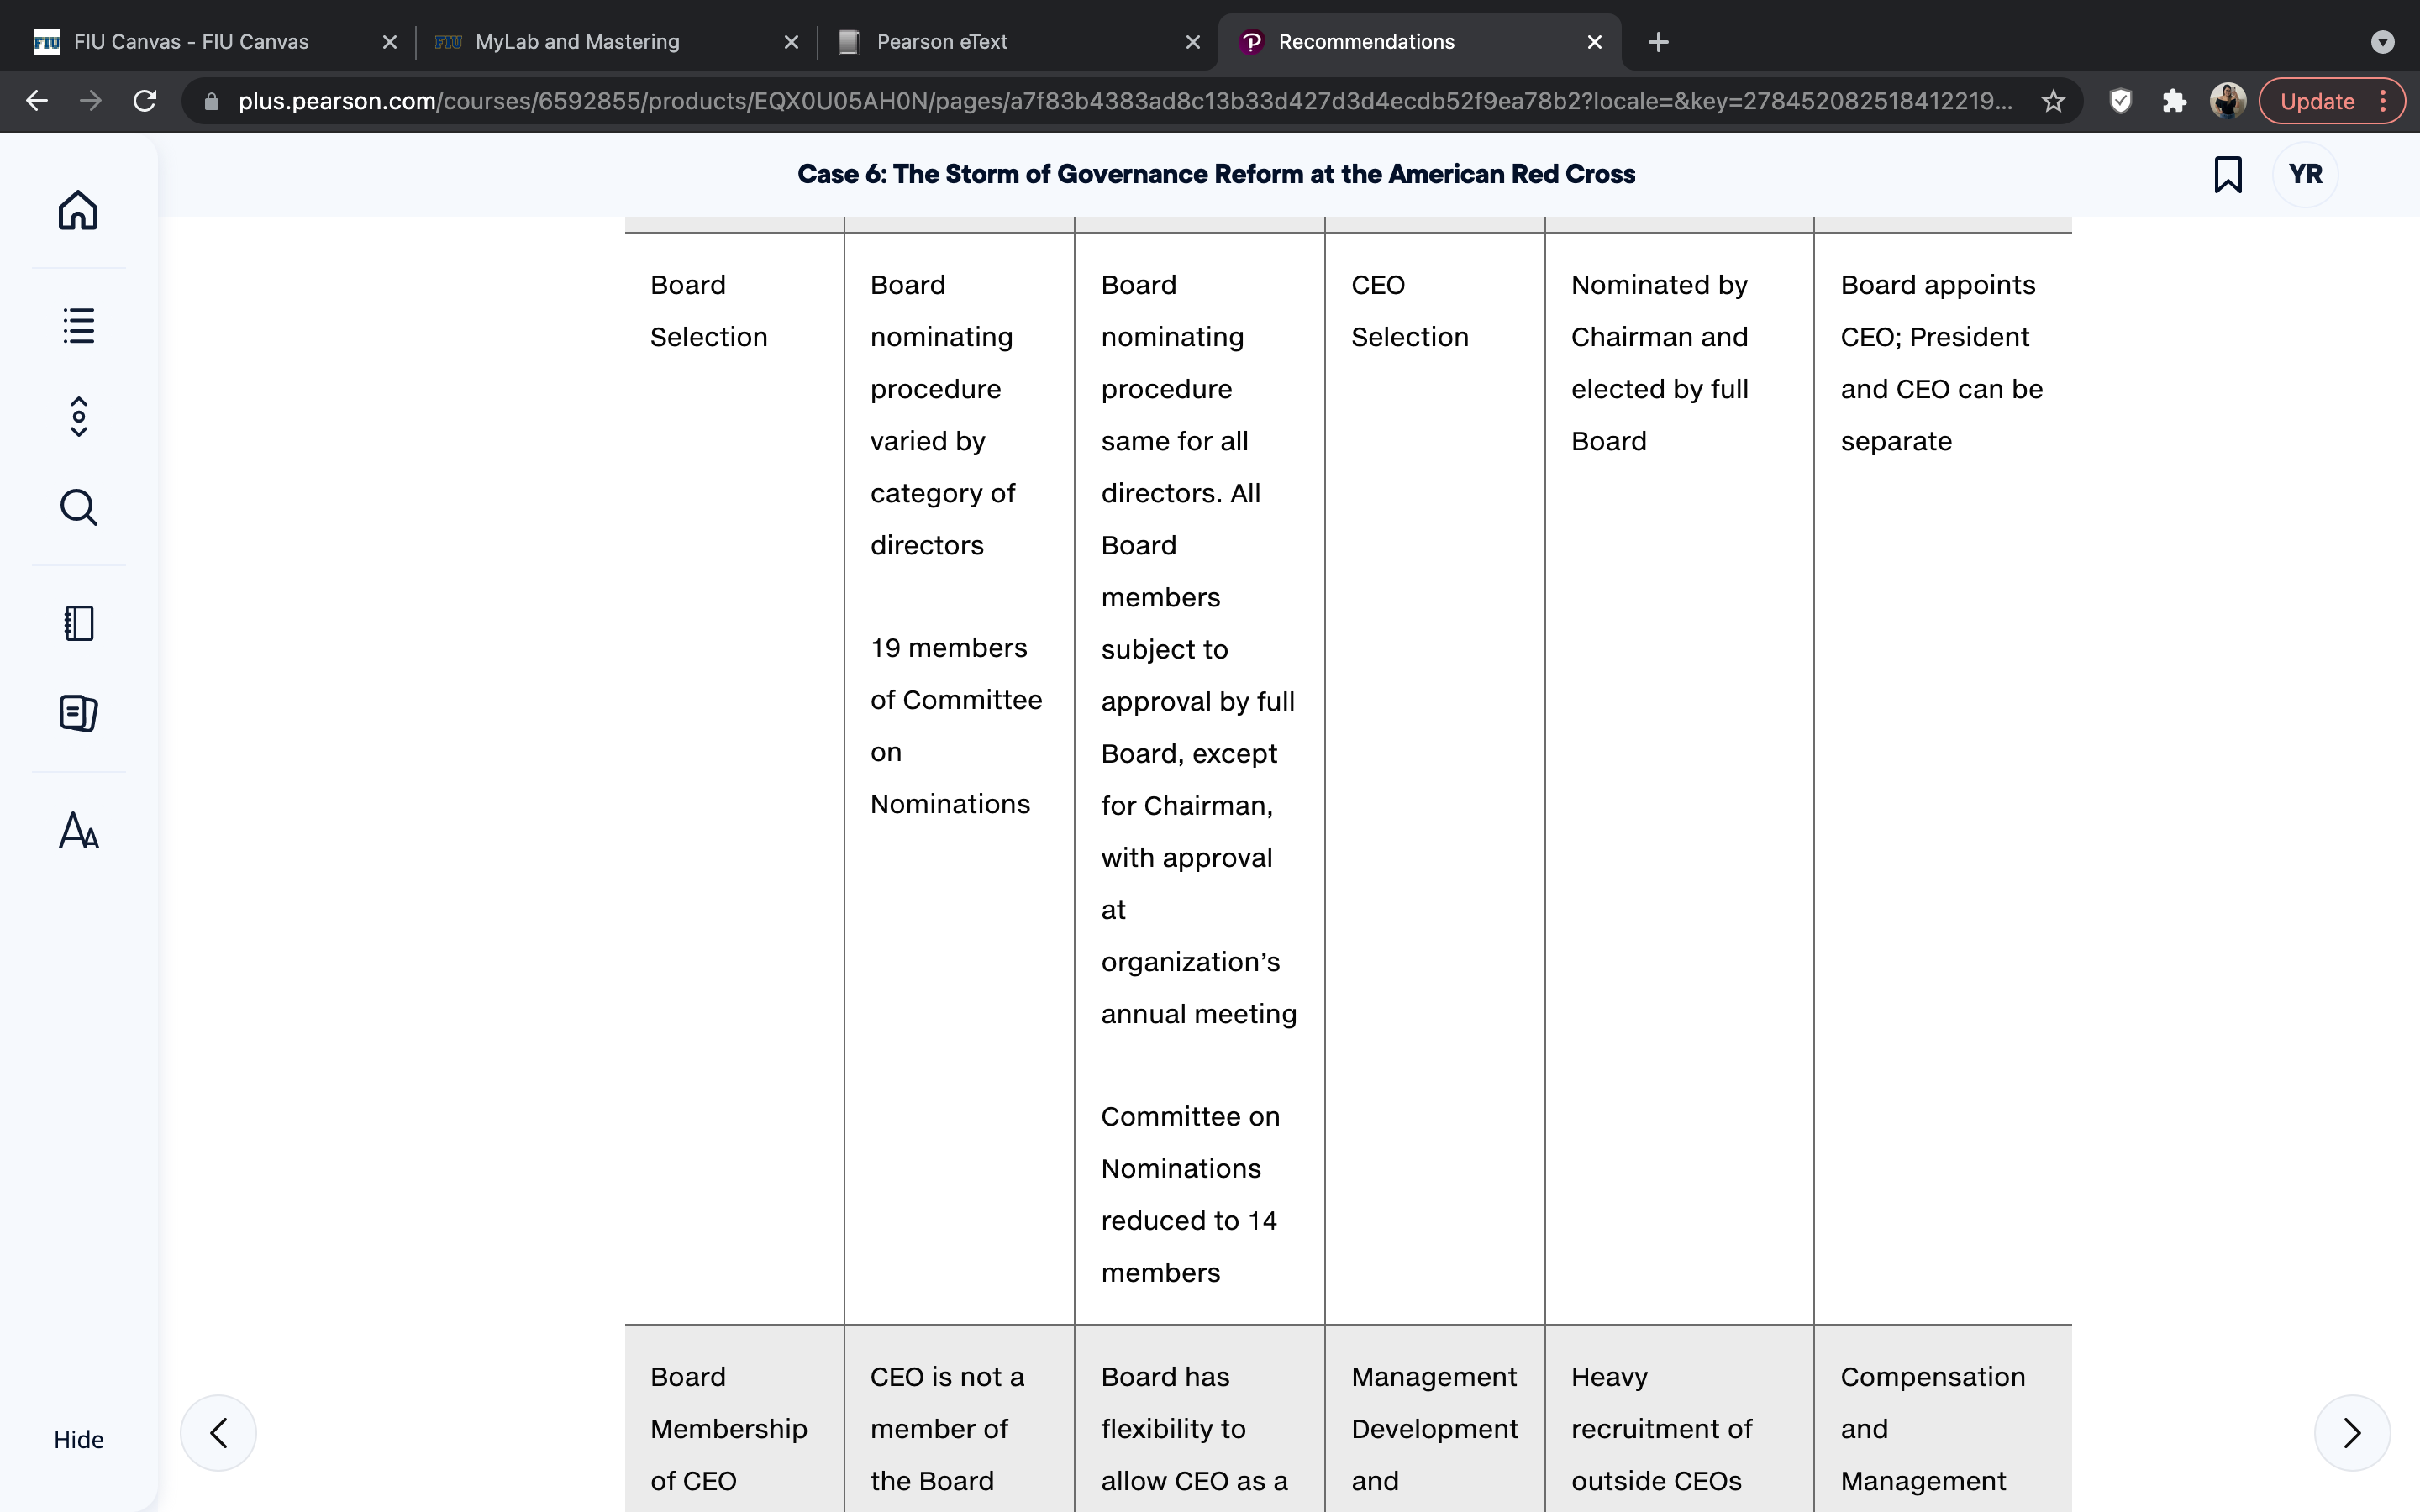
Task: Open the text size display settings icon
Action: coord(78,830)
